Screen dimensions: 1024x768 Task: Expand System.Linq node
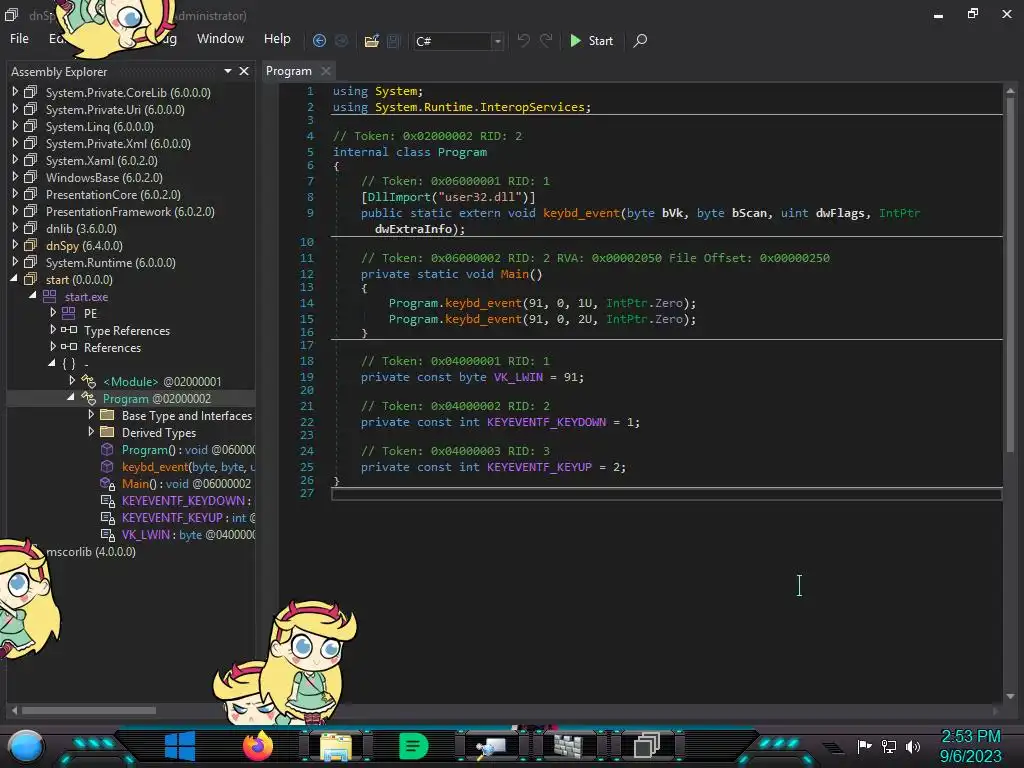point(15,126)
